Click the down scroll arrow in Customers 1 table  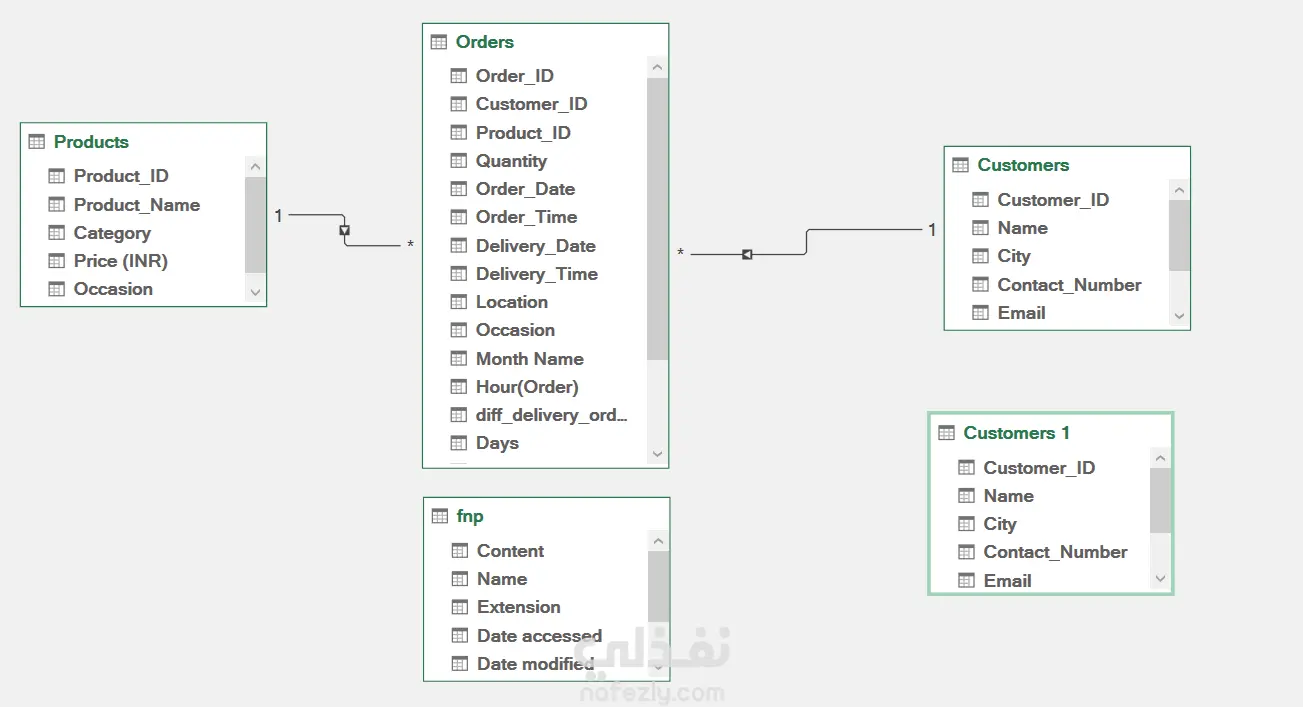coord(1160,578)
